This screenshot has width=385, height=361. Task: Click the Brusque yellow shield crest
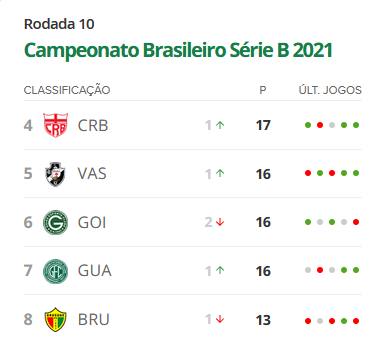point(56,319)
